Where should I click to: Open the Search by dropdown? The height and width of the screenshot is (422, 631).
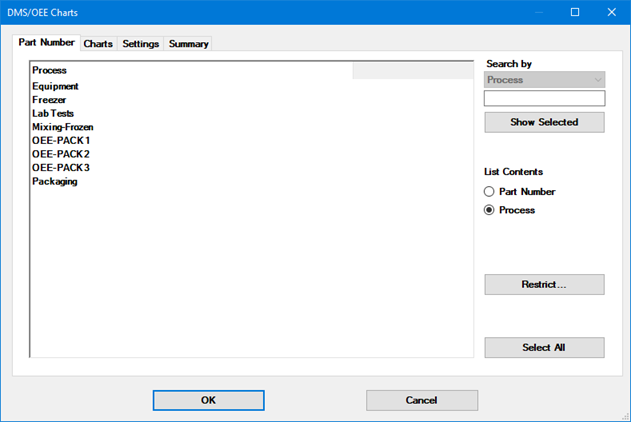click(x=544, y=80)
